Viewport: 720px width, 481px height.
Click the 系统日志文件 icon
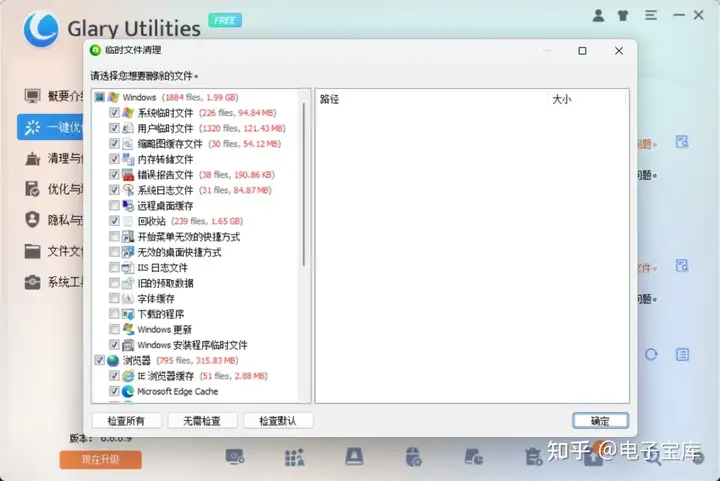(x=128, y=190)
